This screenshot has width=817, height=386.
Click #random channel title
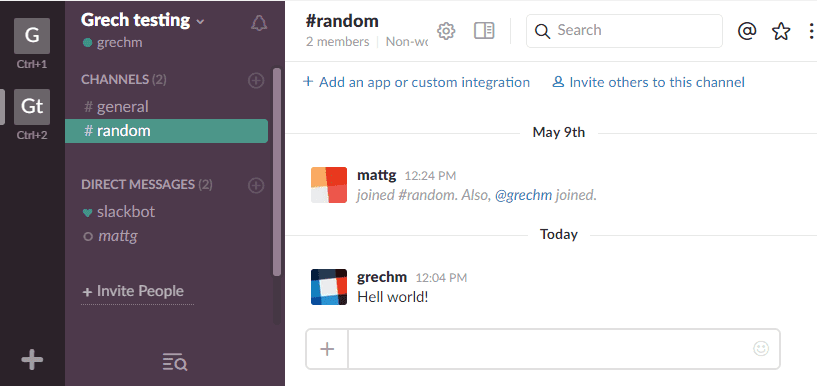click(342, 21)
